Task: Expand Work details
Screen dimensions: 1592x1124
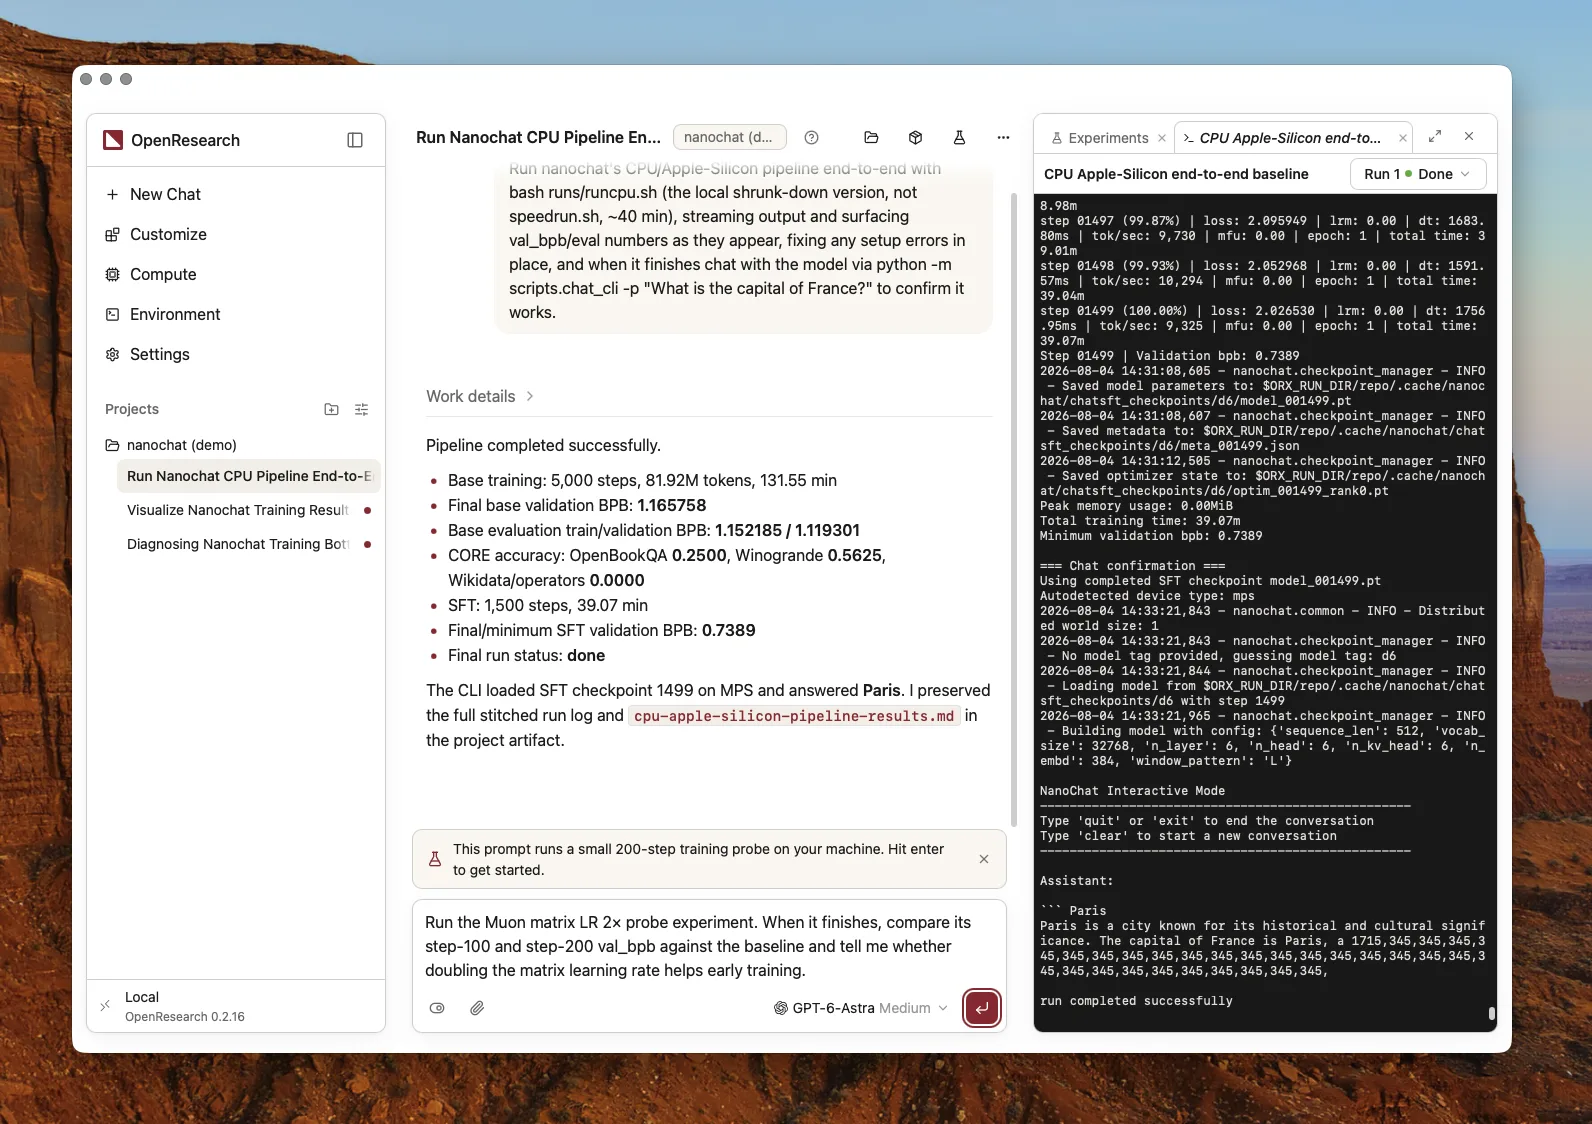Action: pyautogui.click(x=480, y=396)
